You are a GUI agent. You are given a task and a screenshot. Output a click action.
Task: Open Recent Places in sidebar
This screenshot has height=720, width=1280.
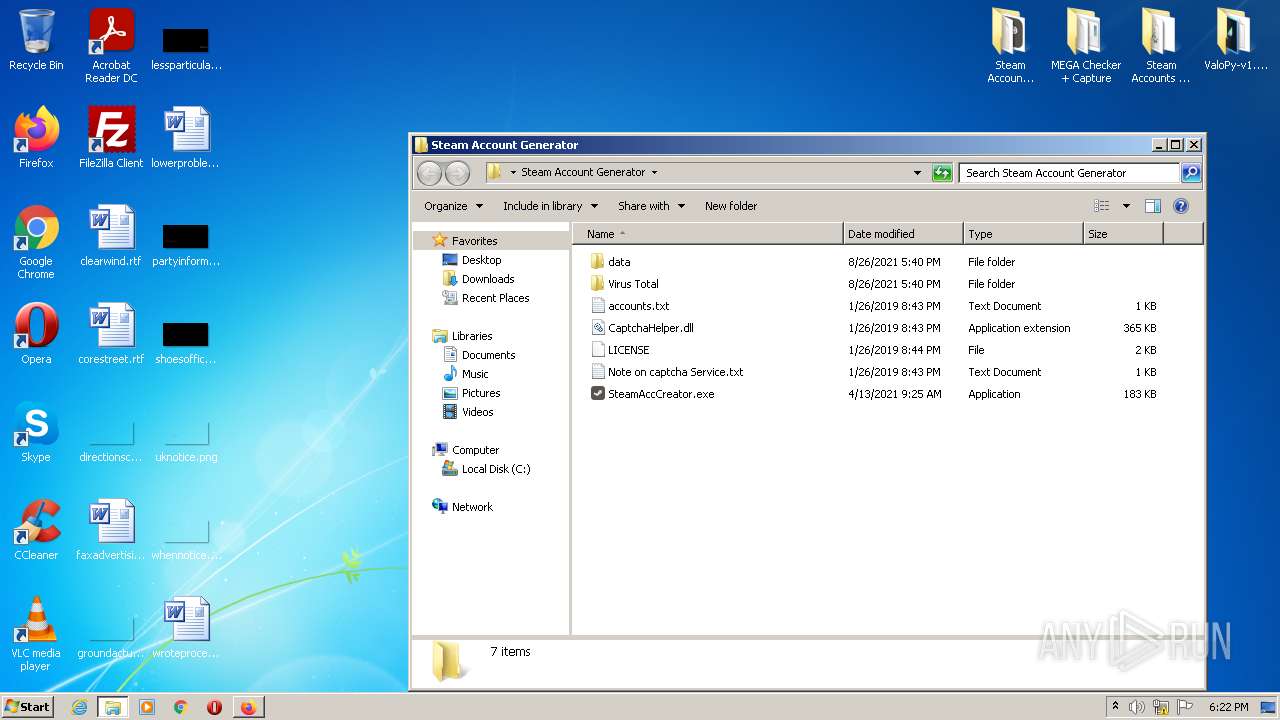(495, 298)
